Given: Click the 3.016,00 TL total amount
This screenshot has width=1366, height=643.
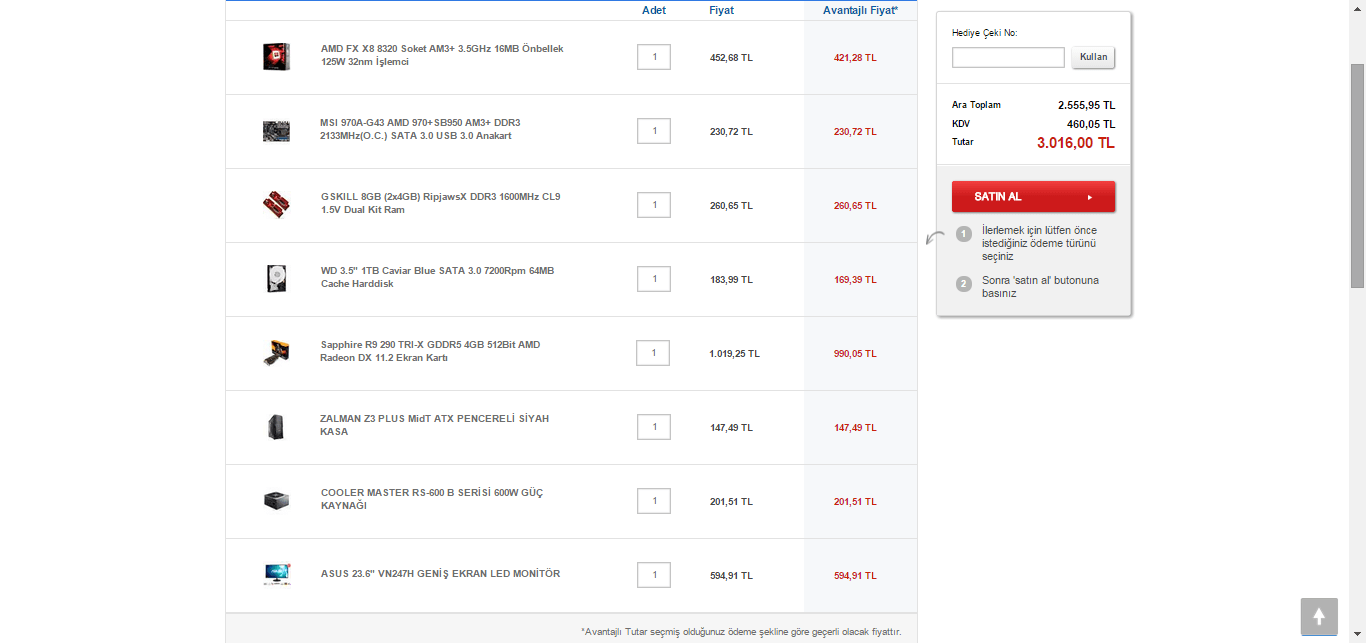Looking at the screenshot, I should point(1075,143).
